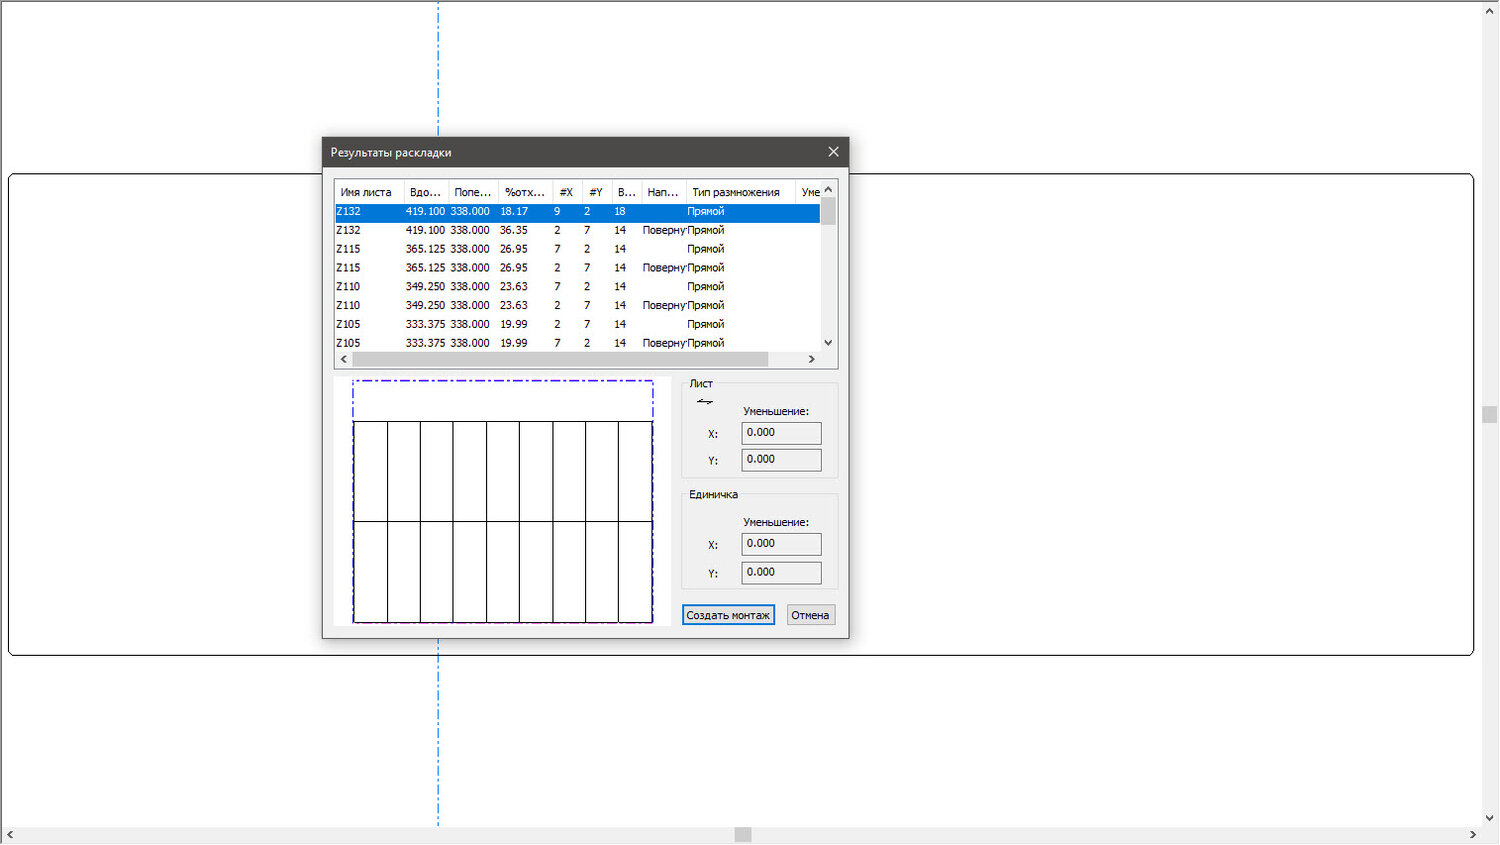Focus the Лист Уменьшение Y field
Viewport: 1500px width, 845px height.
click(781, 460)
